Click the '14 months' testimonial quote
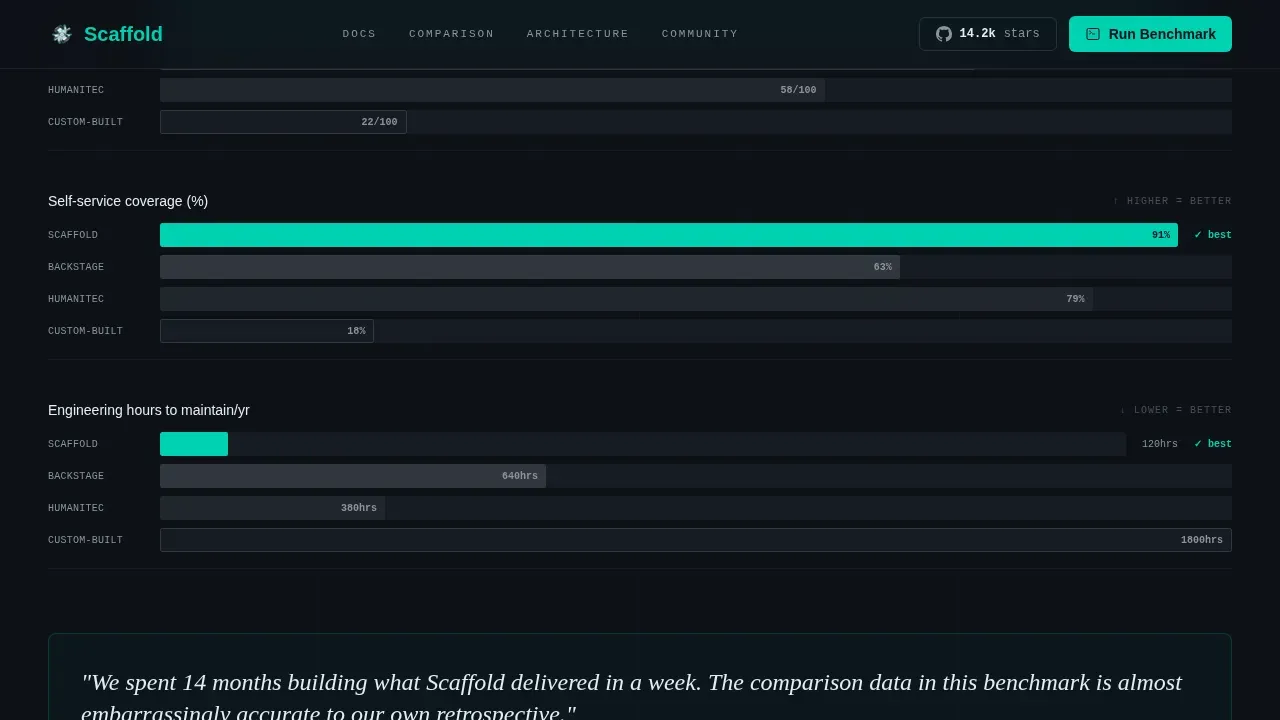The image size is (1280, 720). [x=631, y=697]
